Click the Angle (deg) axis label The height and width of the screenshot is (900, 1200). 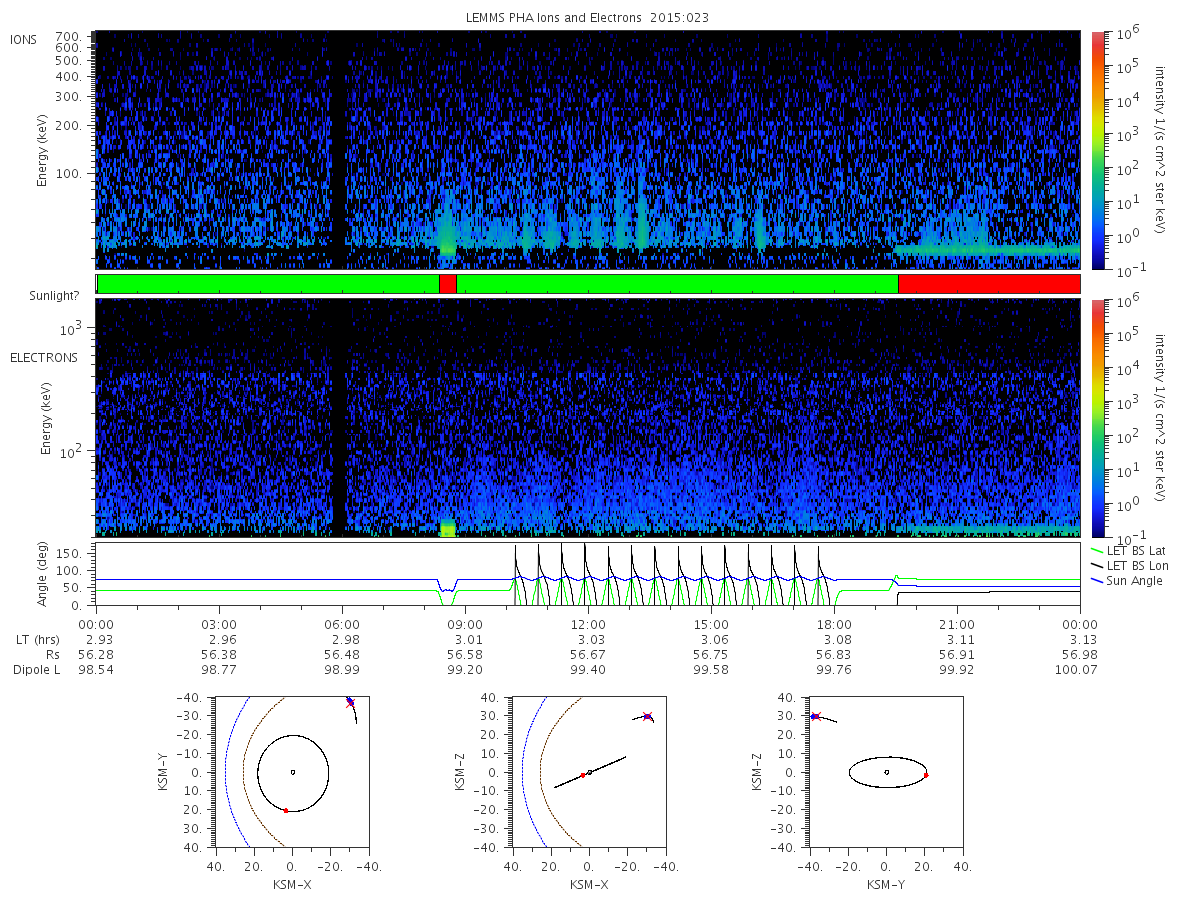coord(43,574)
